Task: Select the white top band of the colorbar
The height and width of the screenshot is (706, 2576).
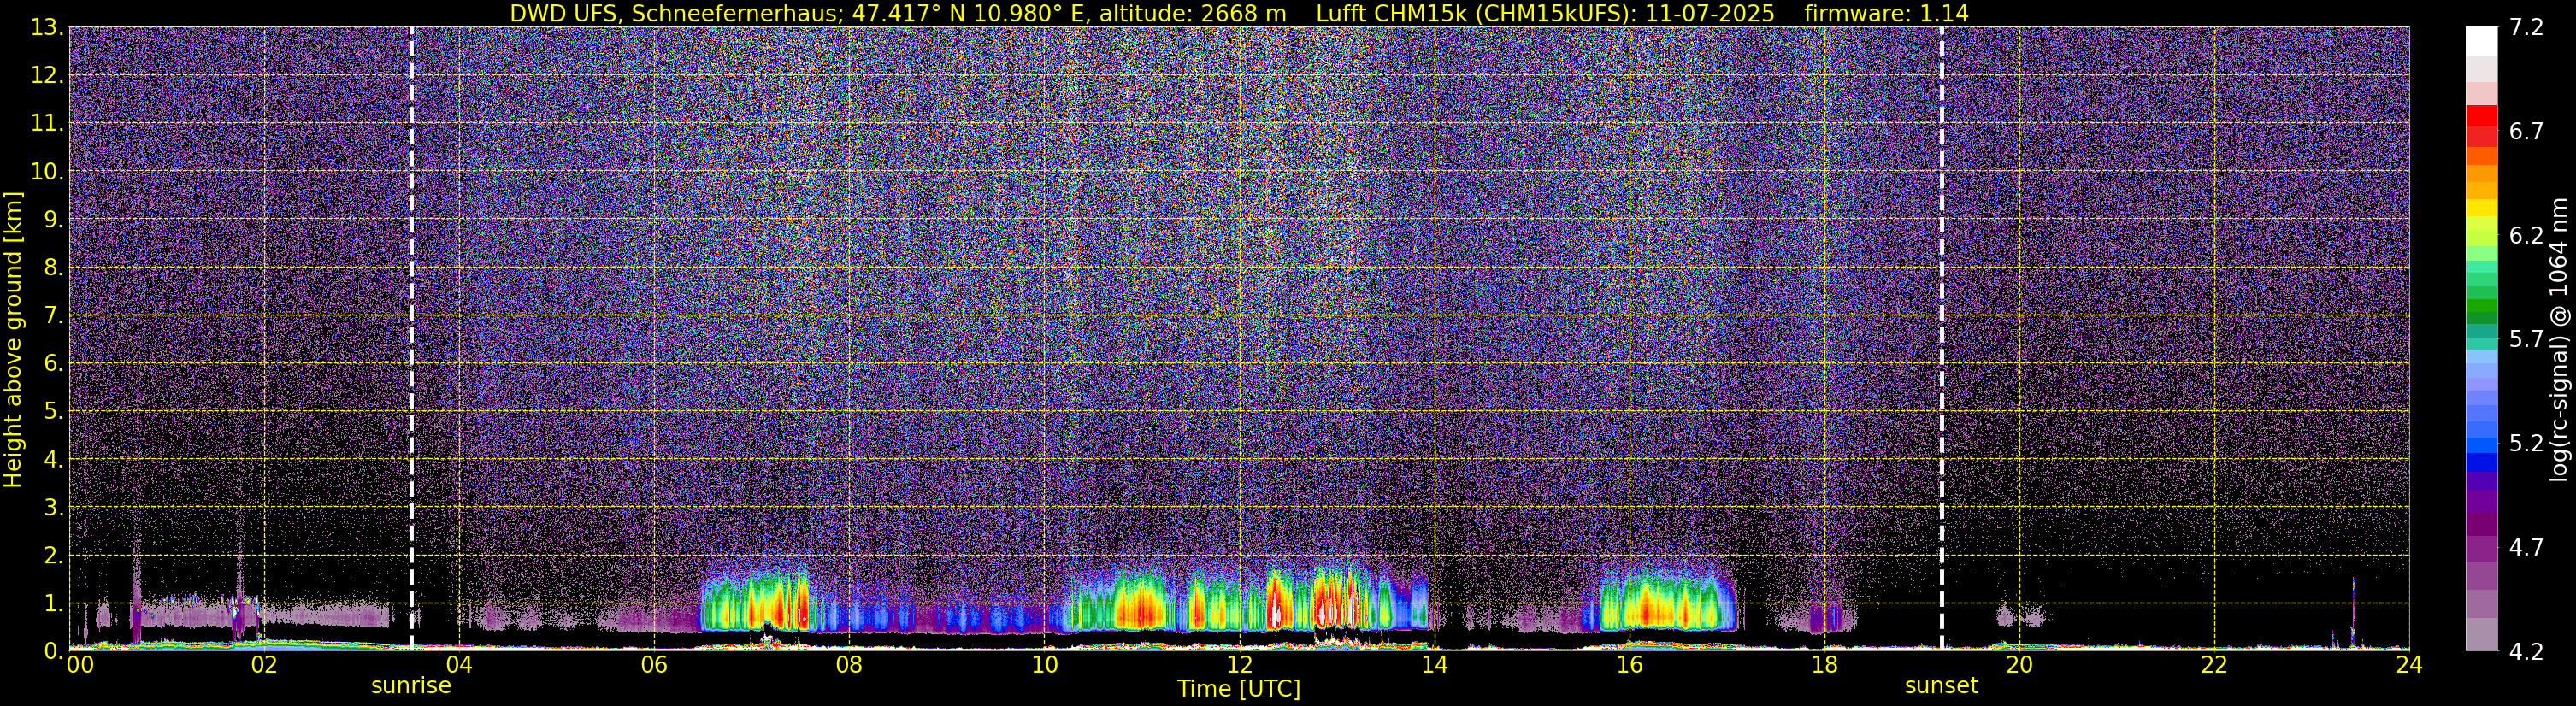Action: [2481, 41]
